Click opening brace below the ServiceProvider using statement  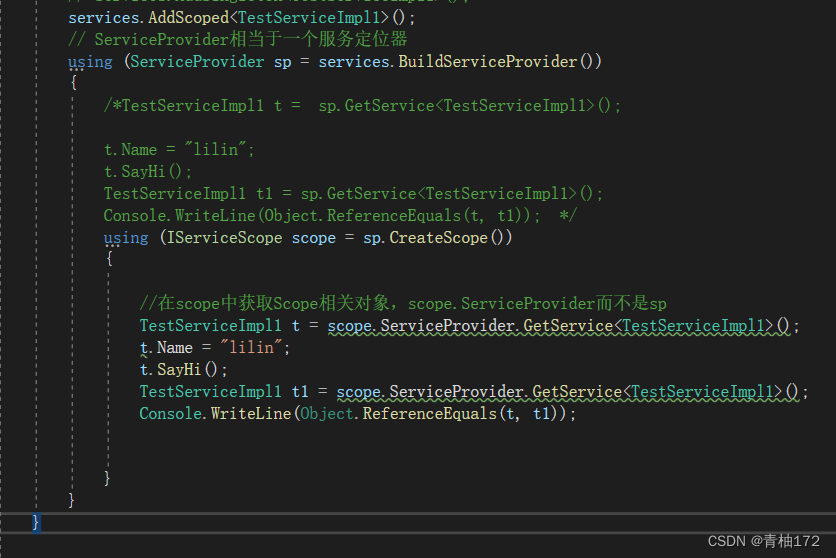(74, 83)
